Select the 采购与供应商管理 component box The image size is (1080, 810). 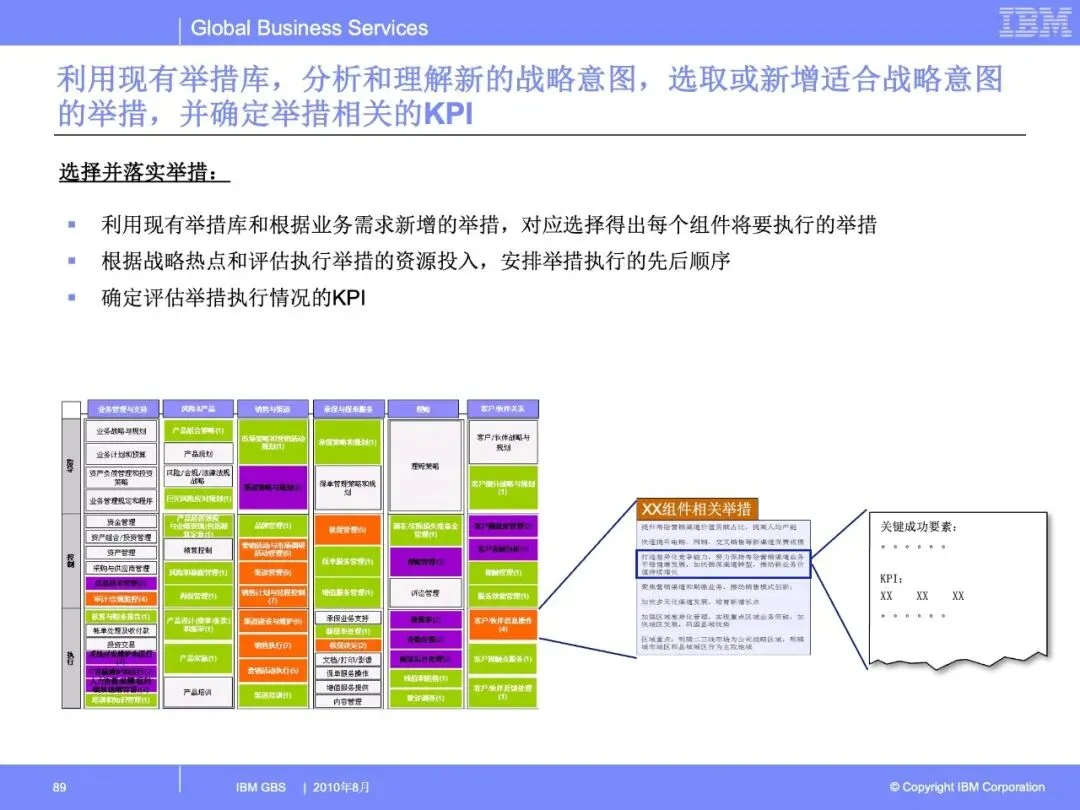coord(121,568)
